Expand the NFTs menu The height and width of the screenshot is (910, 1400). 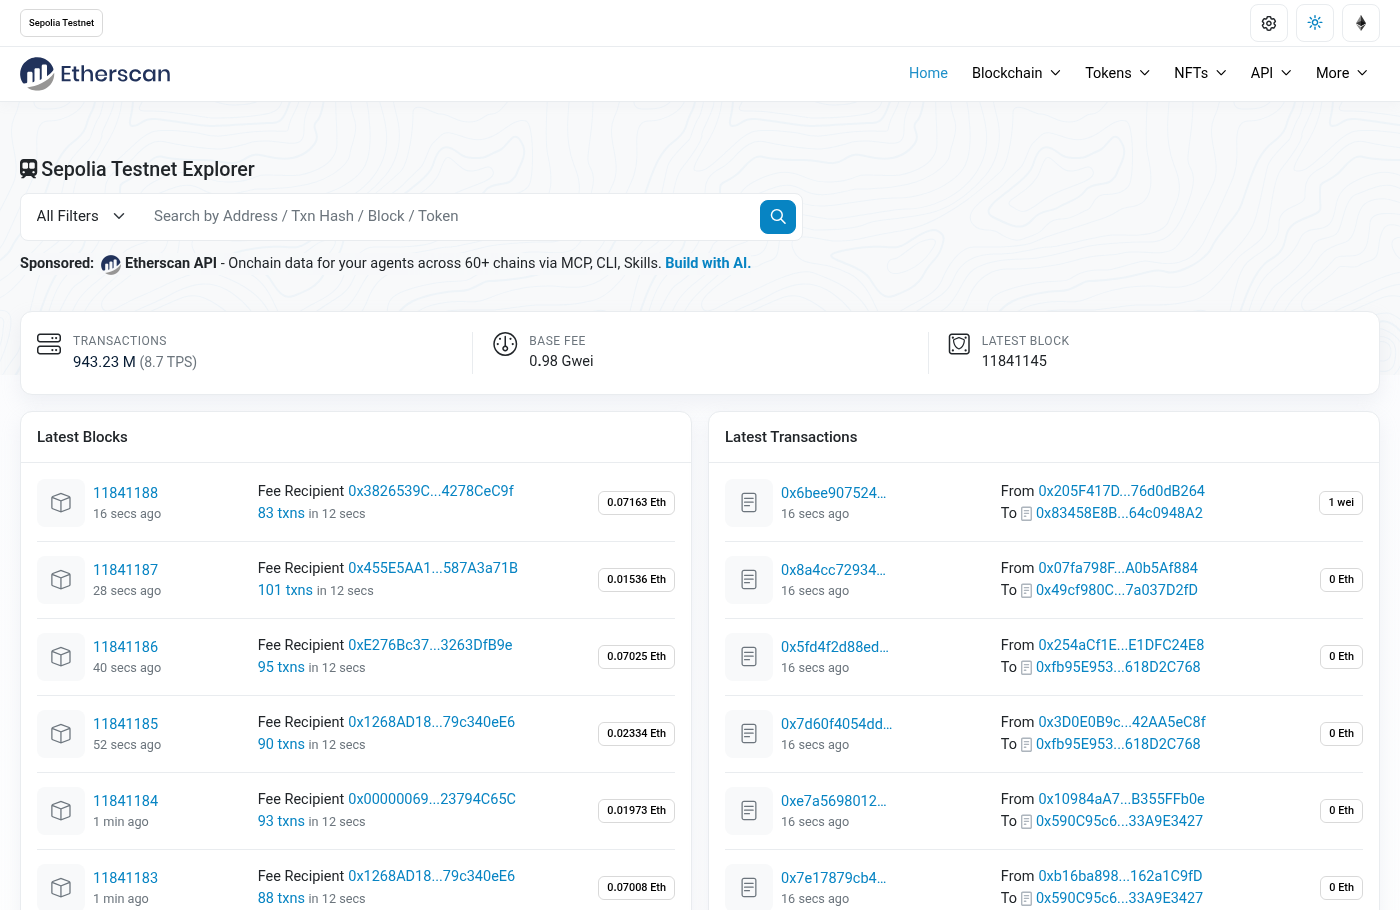(1200, 73)
